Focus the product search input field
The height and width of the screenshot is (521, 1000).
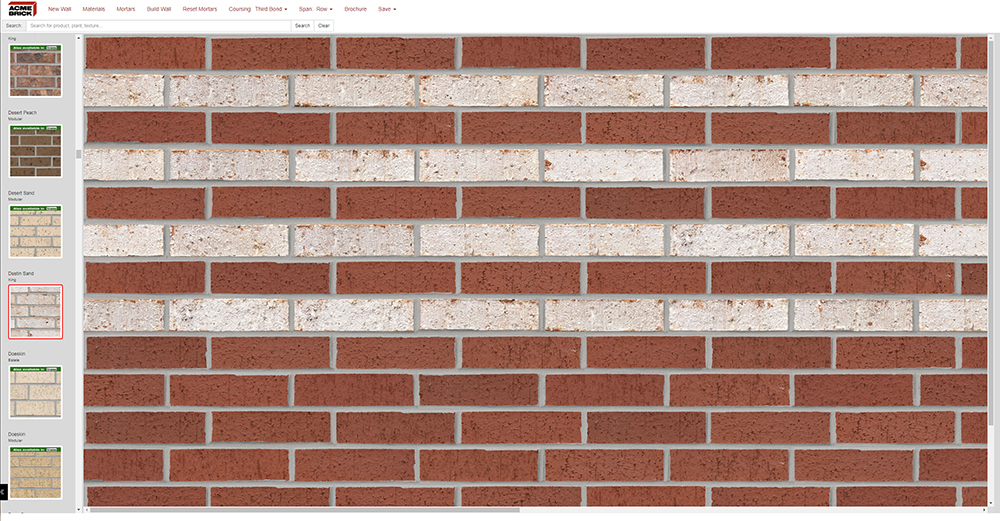158,25
